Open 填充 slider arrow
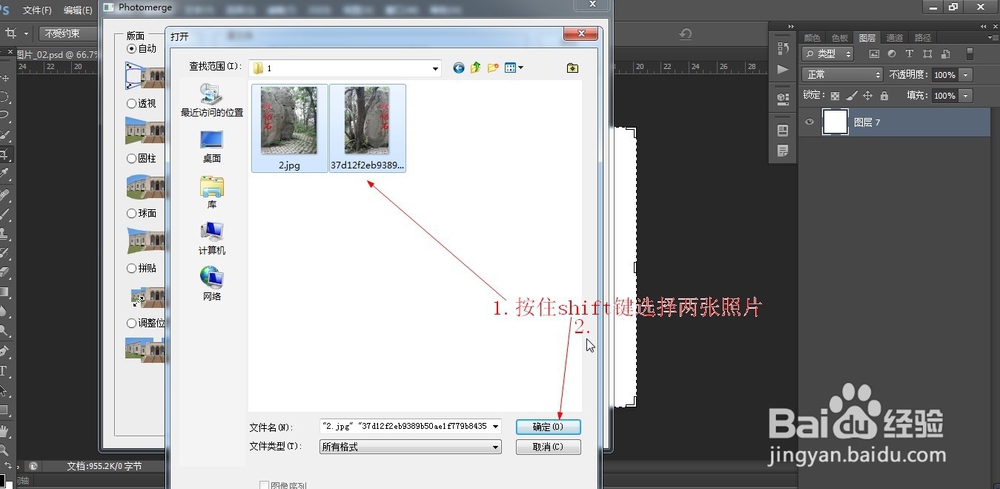1000x489 pixels. (966, 96)
